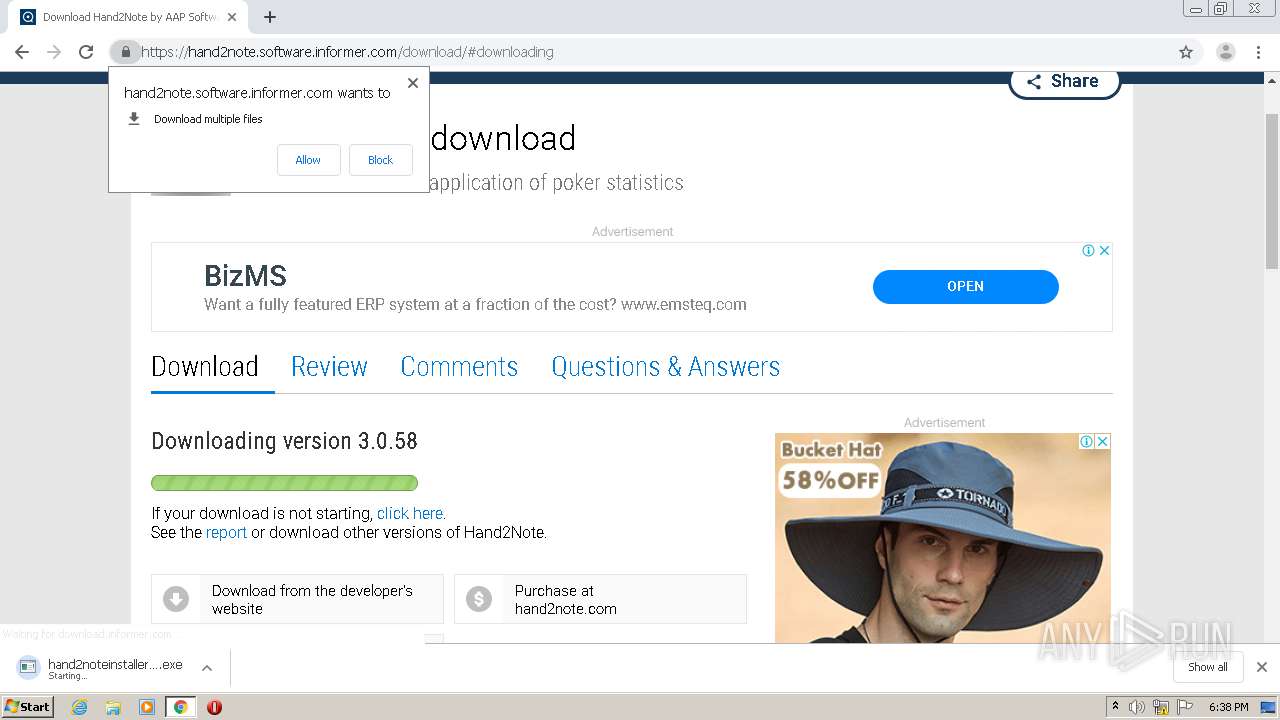1280x720 pixels.
Task: Reload the page with the refresh icon
Action: coord(86,52)
